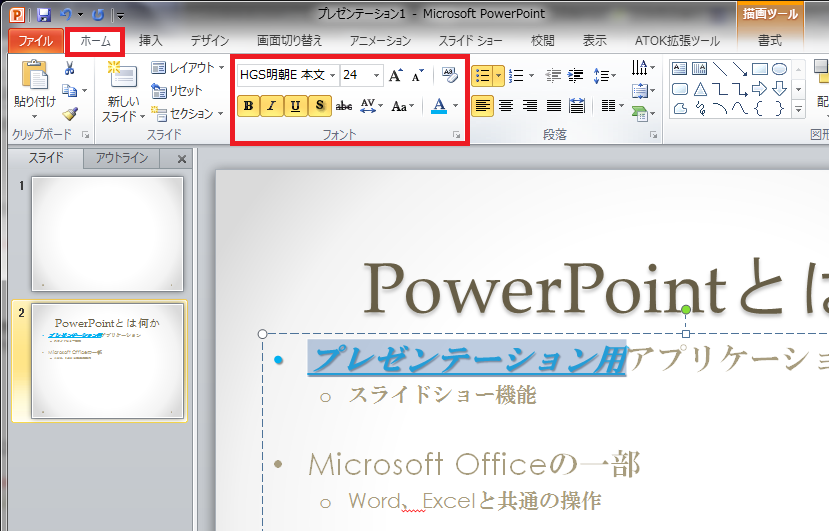The image size is (829, 531).
Task: Open Font dialog launcher in フォント group
Action: coord(457,135)
